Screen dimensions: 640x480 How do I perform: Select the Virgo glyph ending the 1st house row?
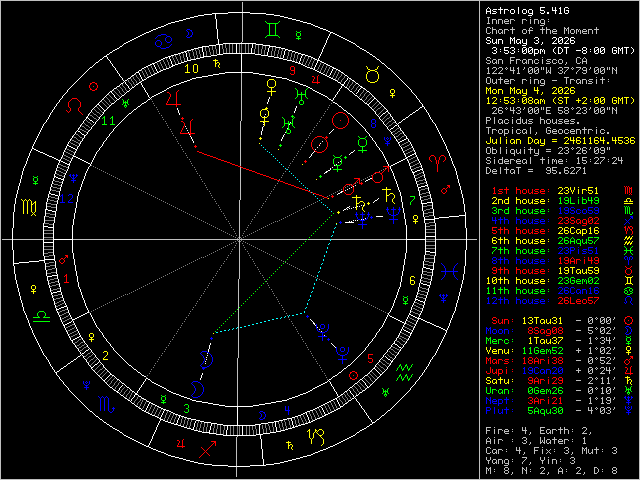pyautogui.click(x=629, y=191)
